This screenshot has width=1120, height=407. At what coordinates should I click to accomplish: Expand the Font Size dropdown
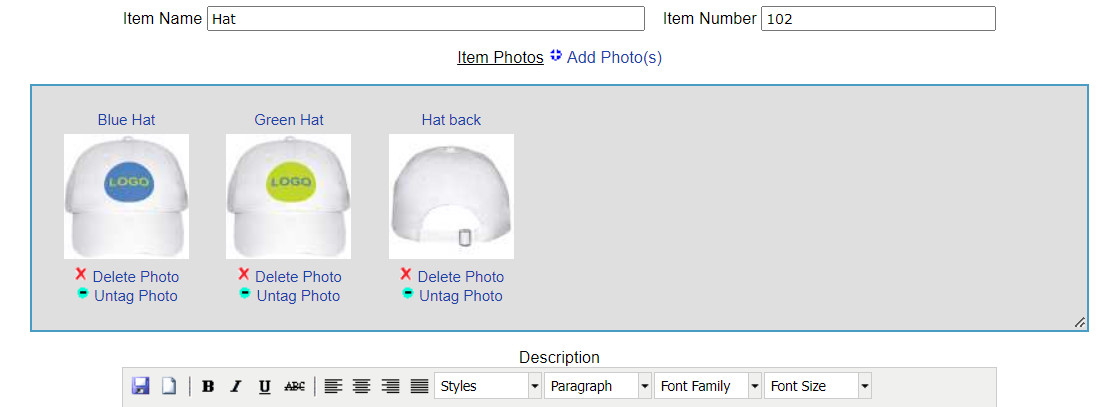click(x=817, y=386)
